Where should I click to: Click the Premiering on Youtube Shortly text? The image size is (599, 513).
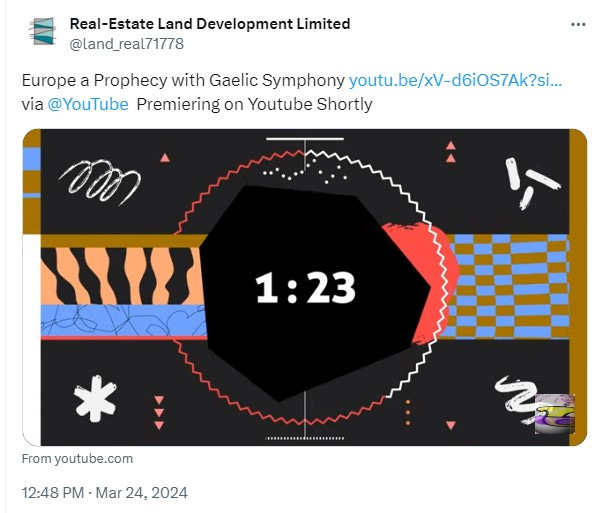254,104
